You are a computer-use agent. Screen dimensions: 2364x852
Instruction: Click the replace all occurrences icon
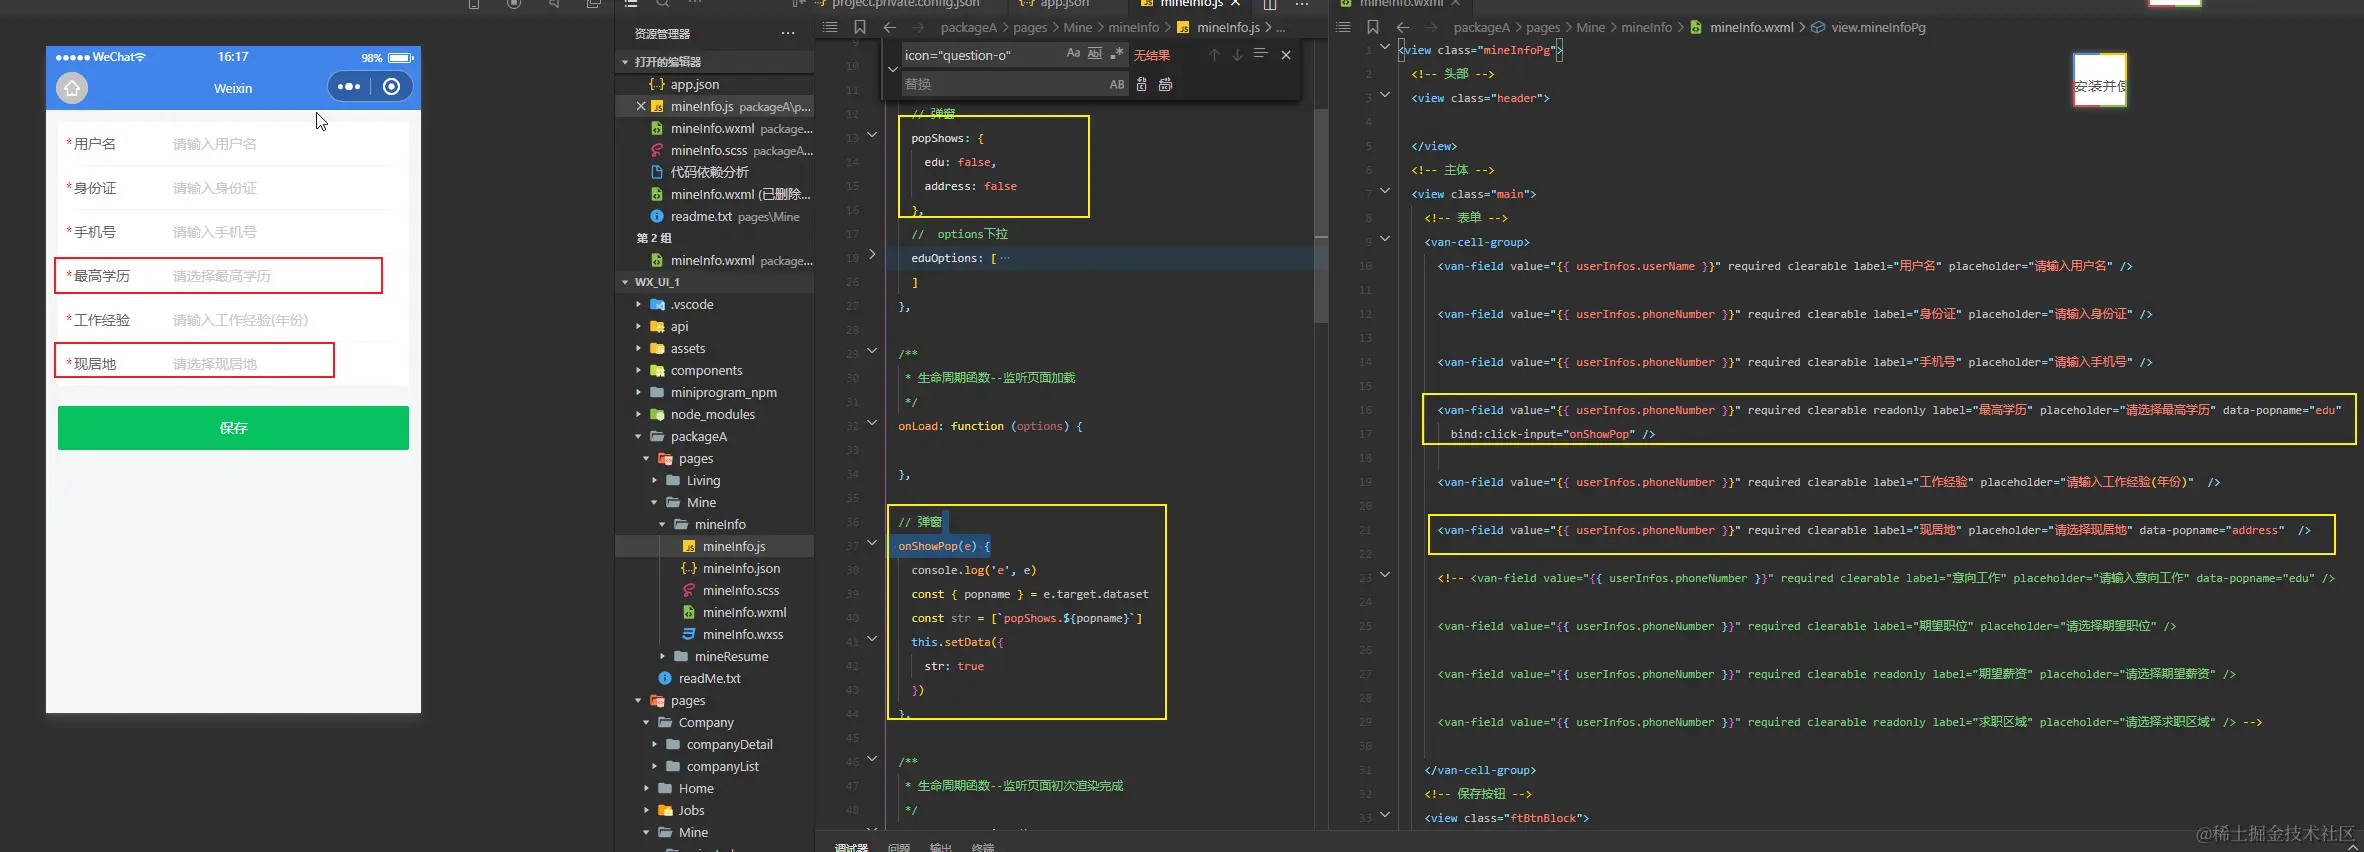click(1165, 84)
